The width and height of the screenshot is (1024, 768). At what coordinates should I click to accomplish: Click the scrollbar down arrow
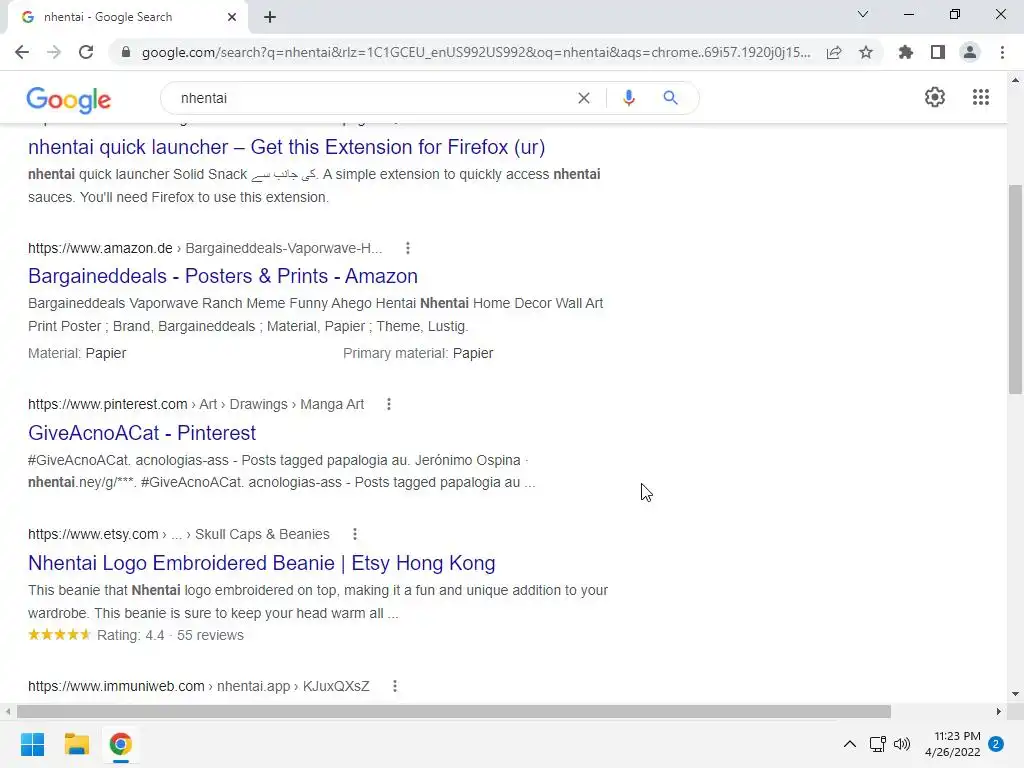(x=1015, y=694)
